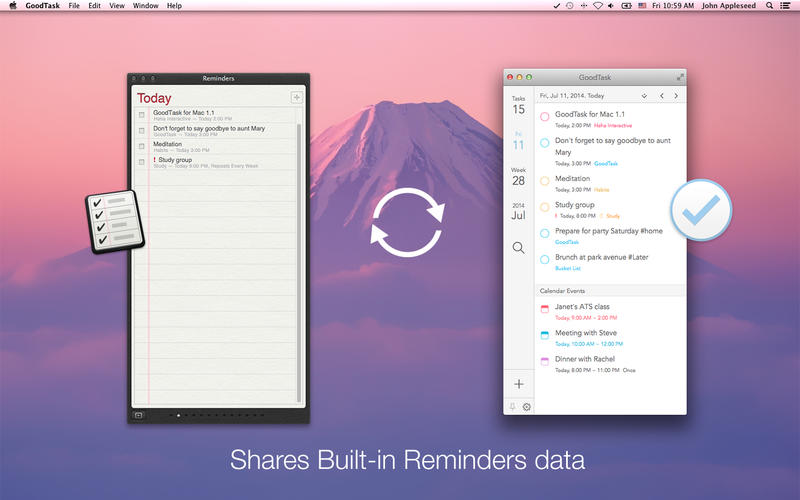Click the volume icon in menu bar
This screenshot has height=500, width=800.
[x=611, y=6]
